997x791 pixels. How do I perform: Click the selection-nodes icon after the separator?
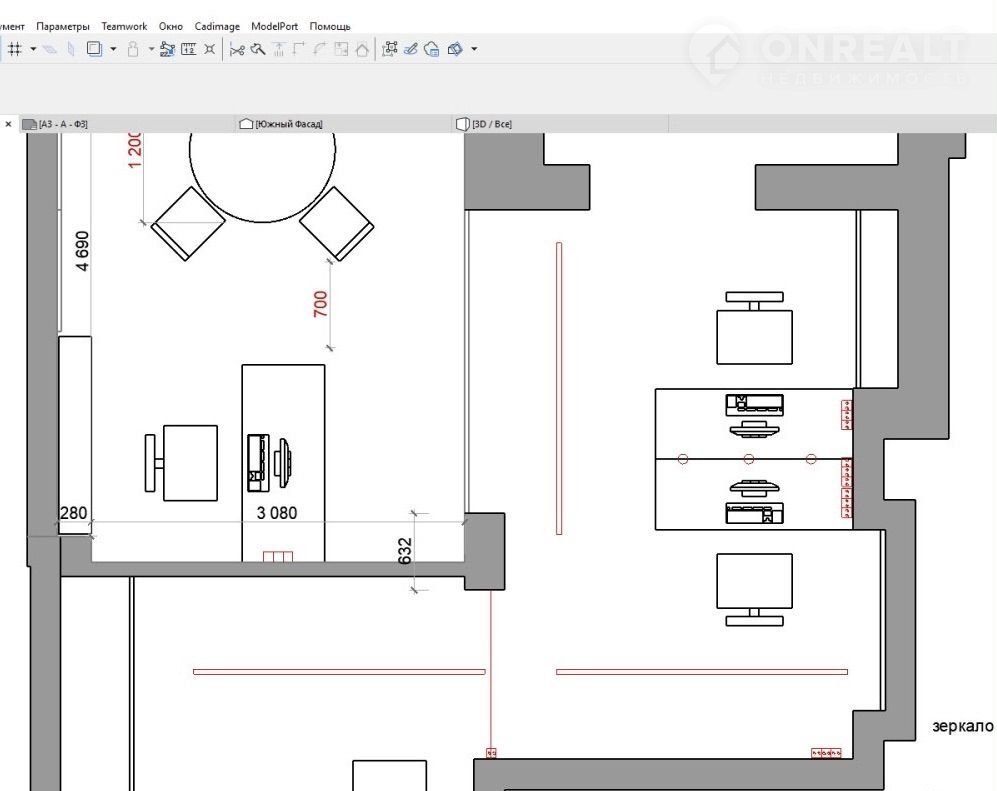click(390, 48)
